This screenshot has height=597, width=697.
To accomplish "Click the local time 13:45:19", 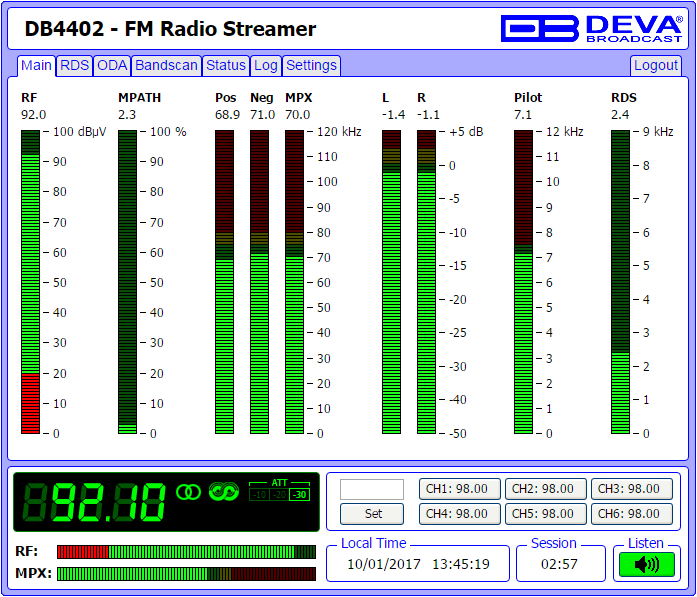I will (461, 564).
